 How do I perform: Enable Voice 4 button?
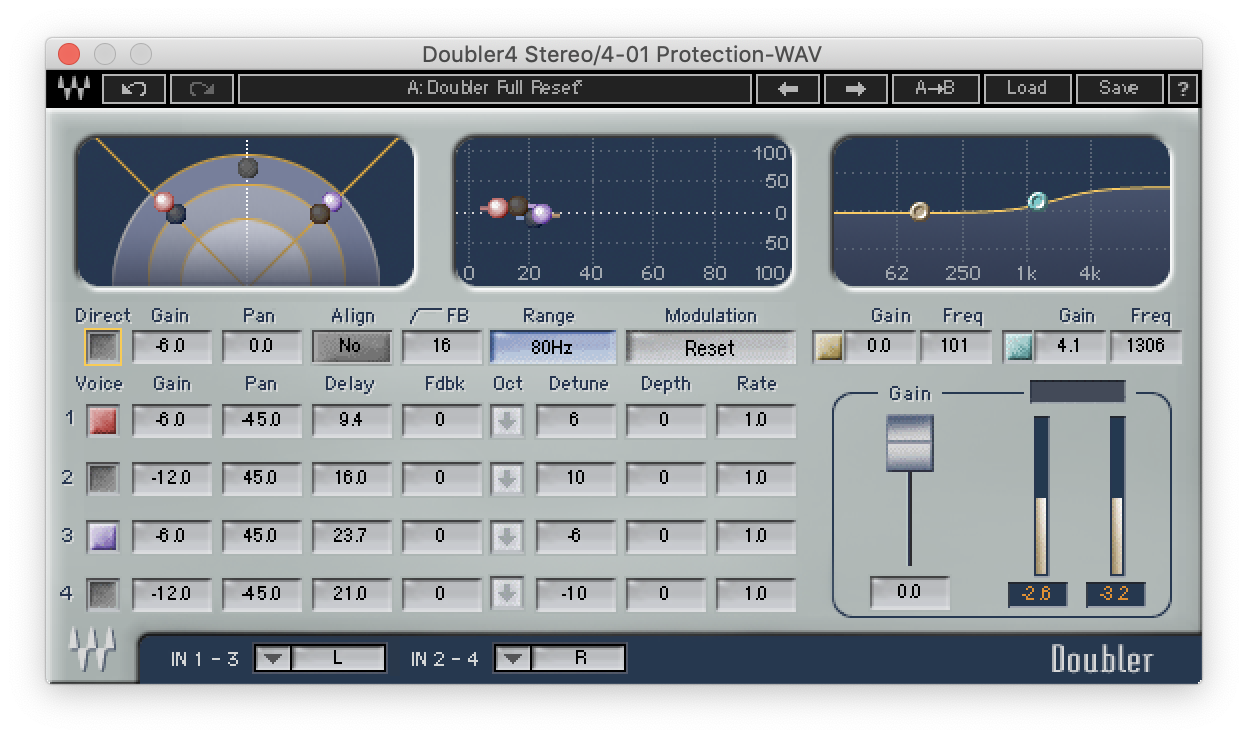tap(103, 595)
